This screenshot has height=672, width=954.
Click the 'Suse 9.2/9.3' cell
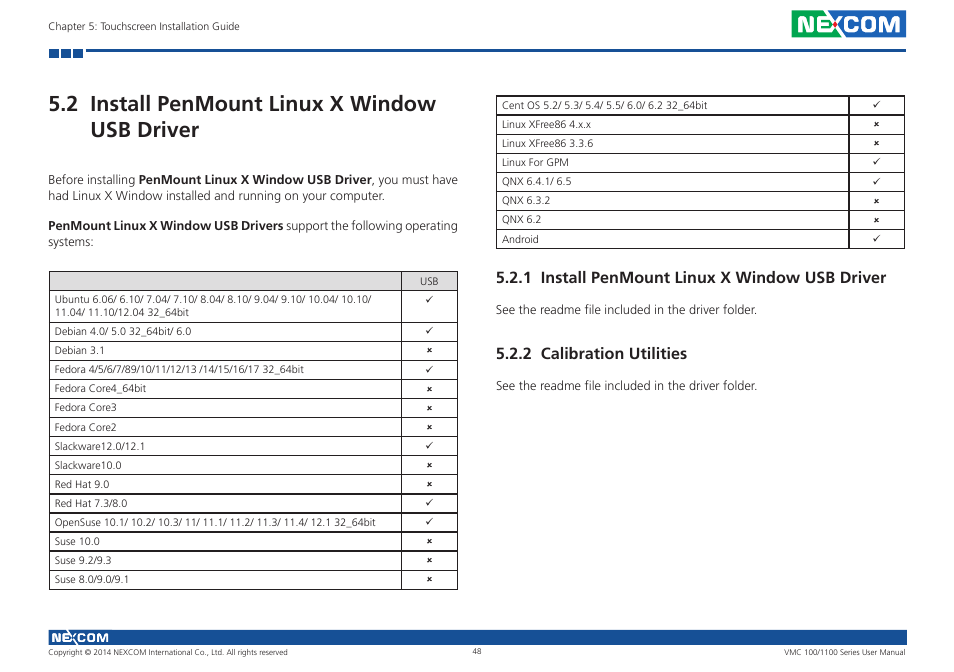pyautogui.click(x=226, y=561)
